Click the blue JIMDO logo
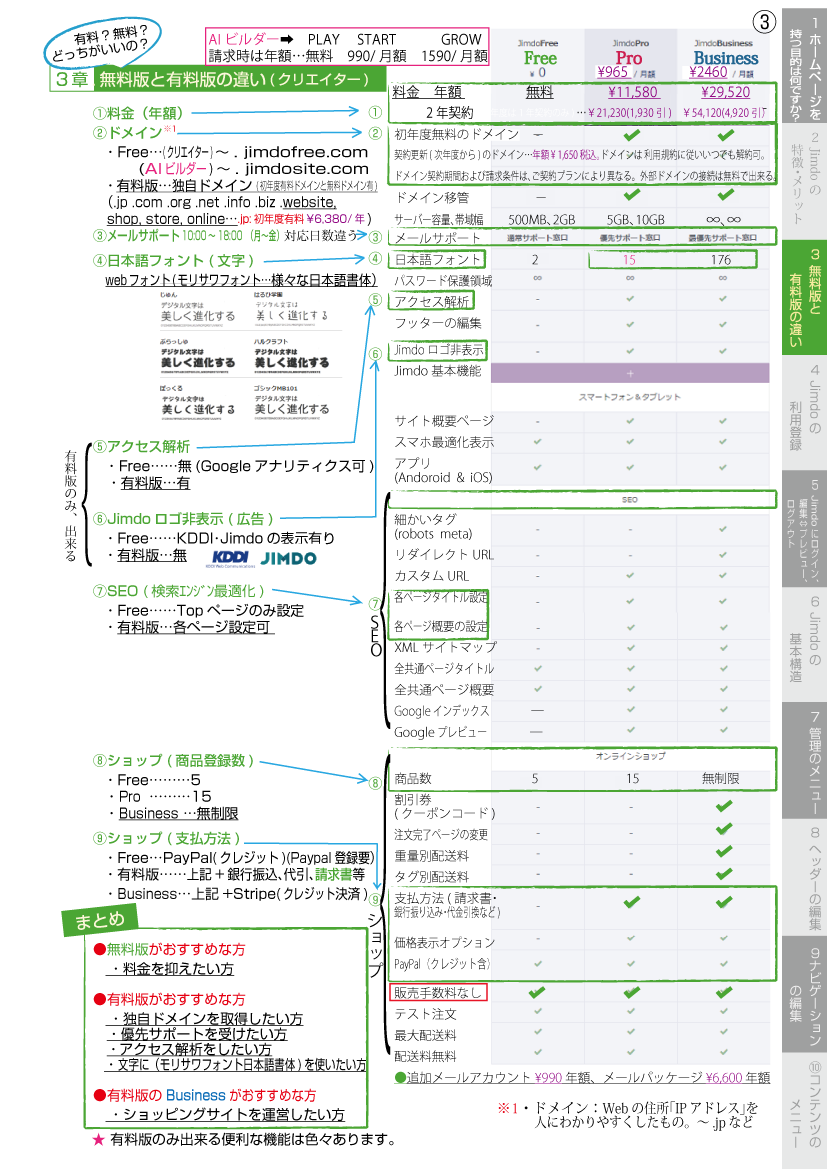Image resolution: width=827 pixels, height=1169 pixels. click(289, 558)
